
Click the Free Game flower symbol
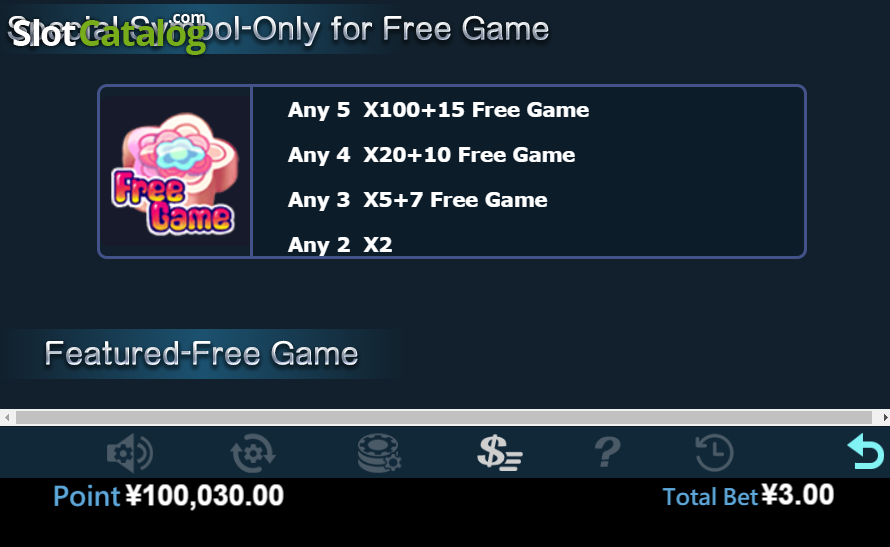[x=175, y=172]
